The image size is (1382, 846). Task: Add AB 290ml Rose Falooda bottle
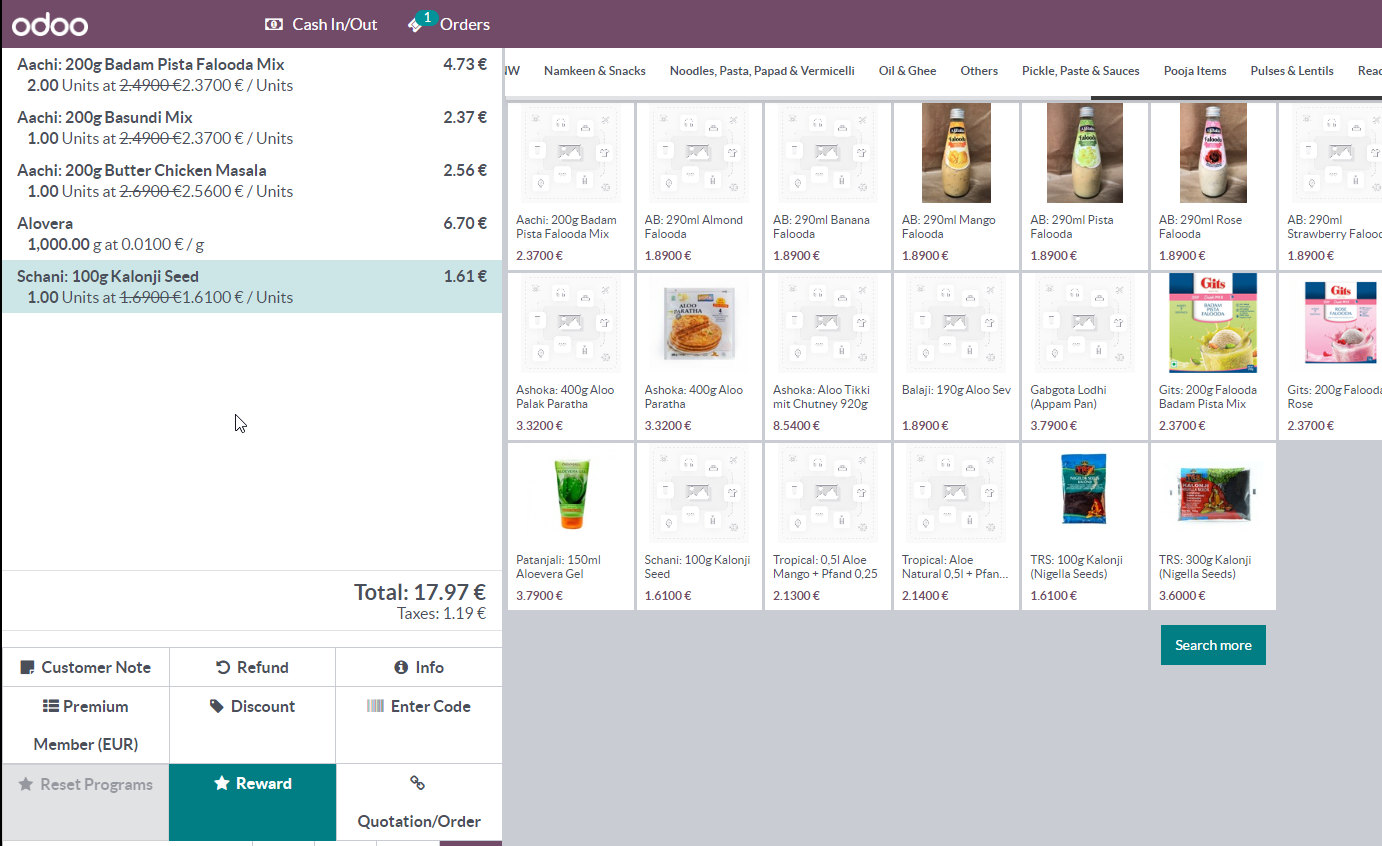1213,186
